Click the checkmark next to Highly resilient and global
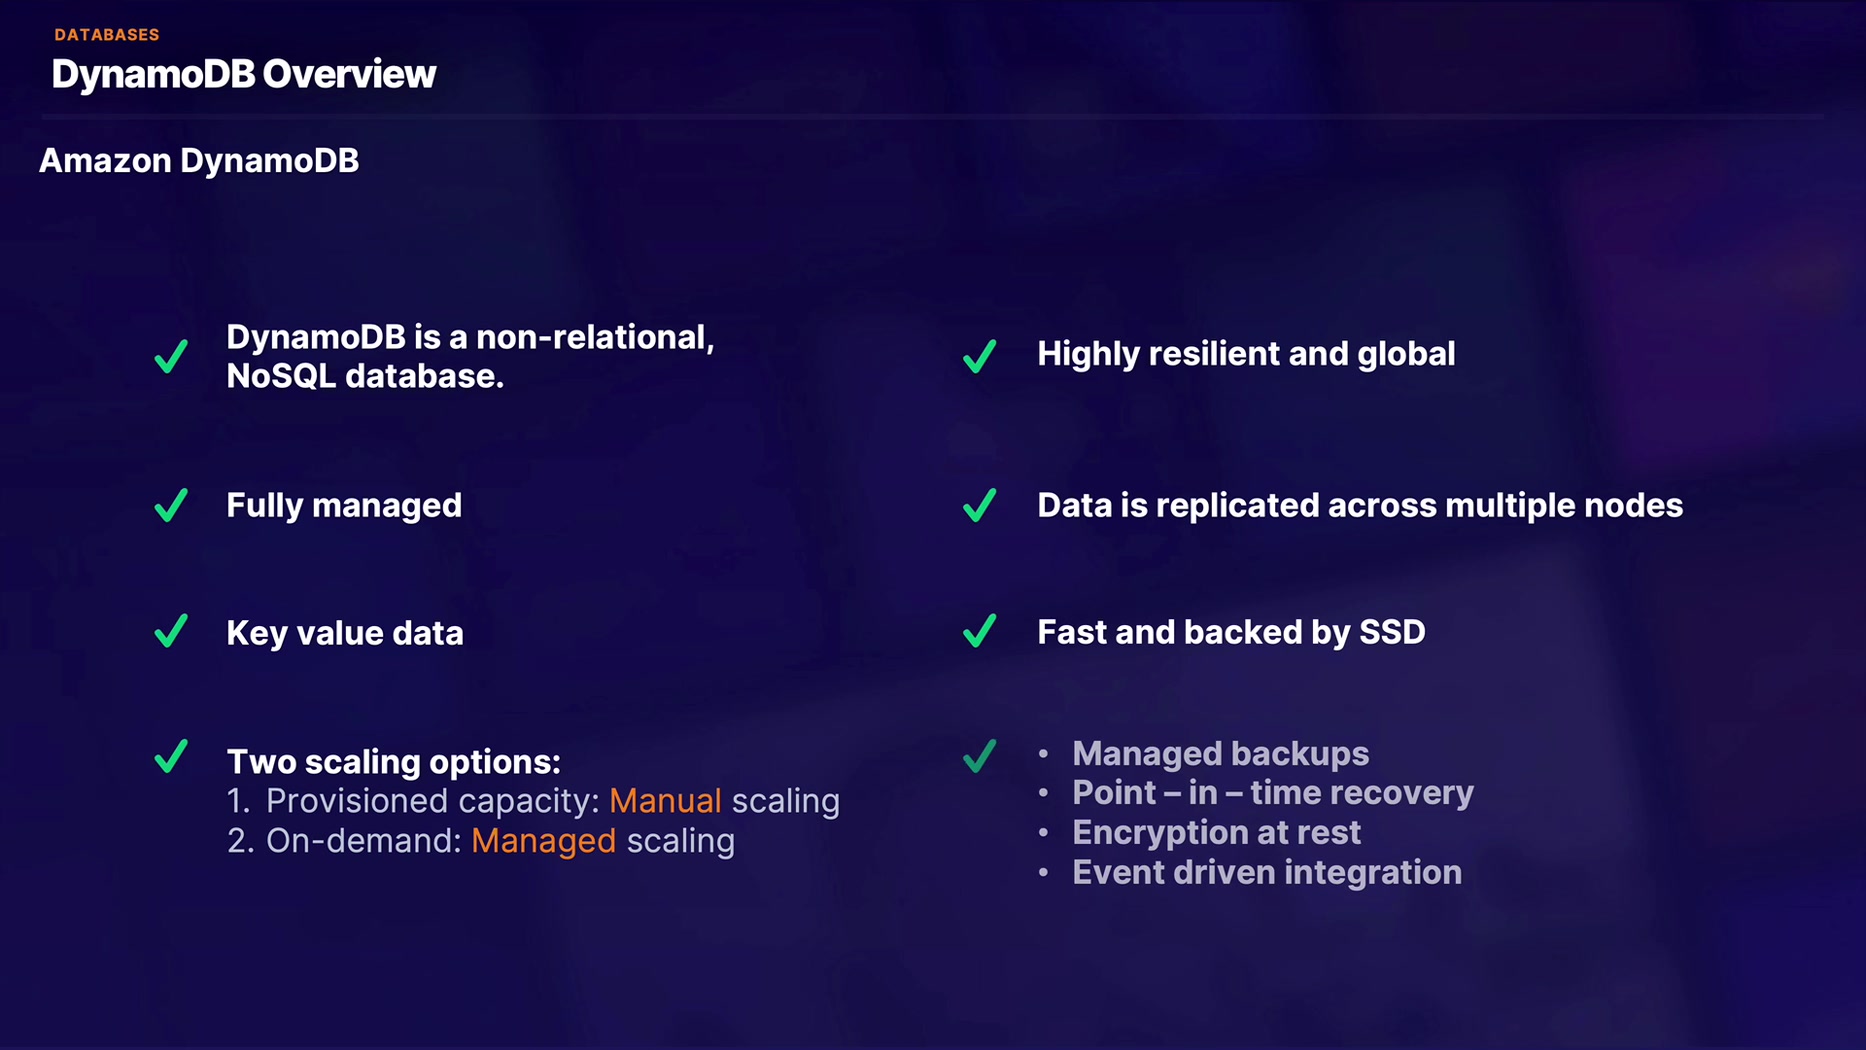Viewport: 1866px width, 1050px height. point(979,356)
